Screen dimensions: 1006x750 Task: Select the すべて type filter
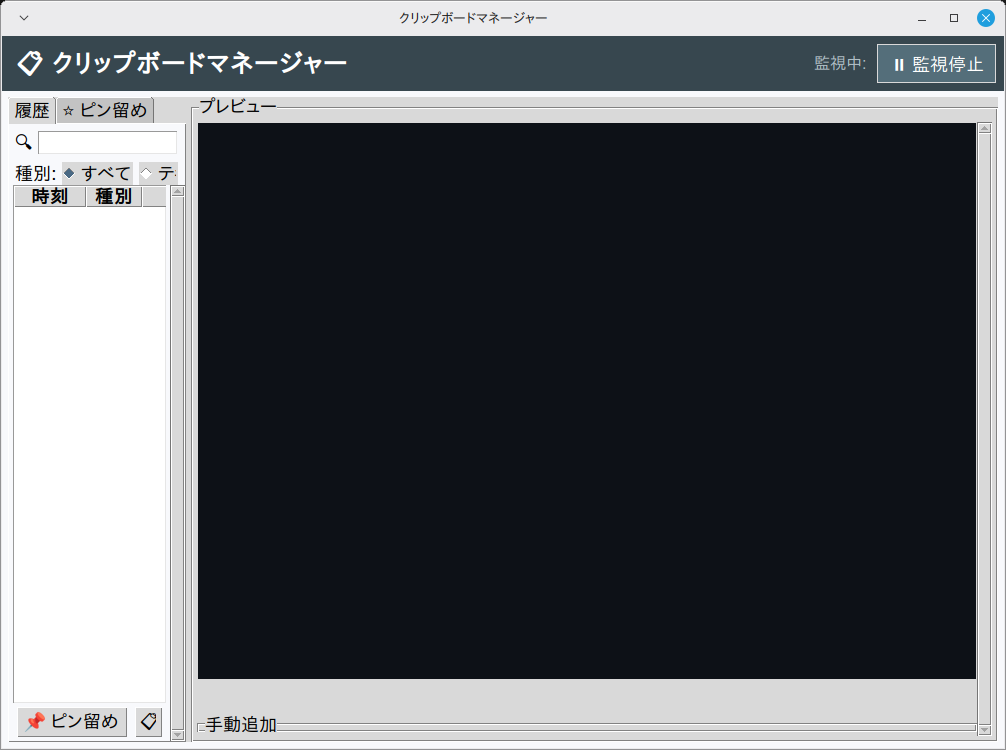pyautogui.click(x=98, y=173)
